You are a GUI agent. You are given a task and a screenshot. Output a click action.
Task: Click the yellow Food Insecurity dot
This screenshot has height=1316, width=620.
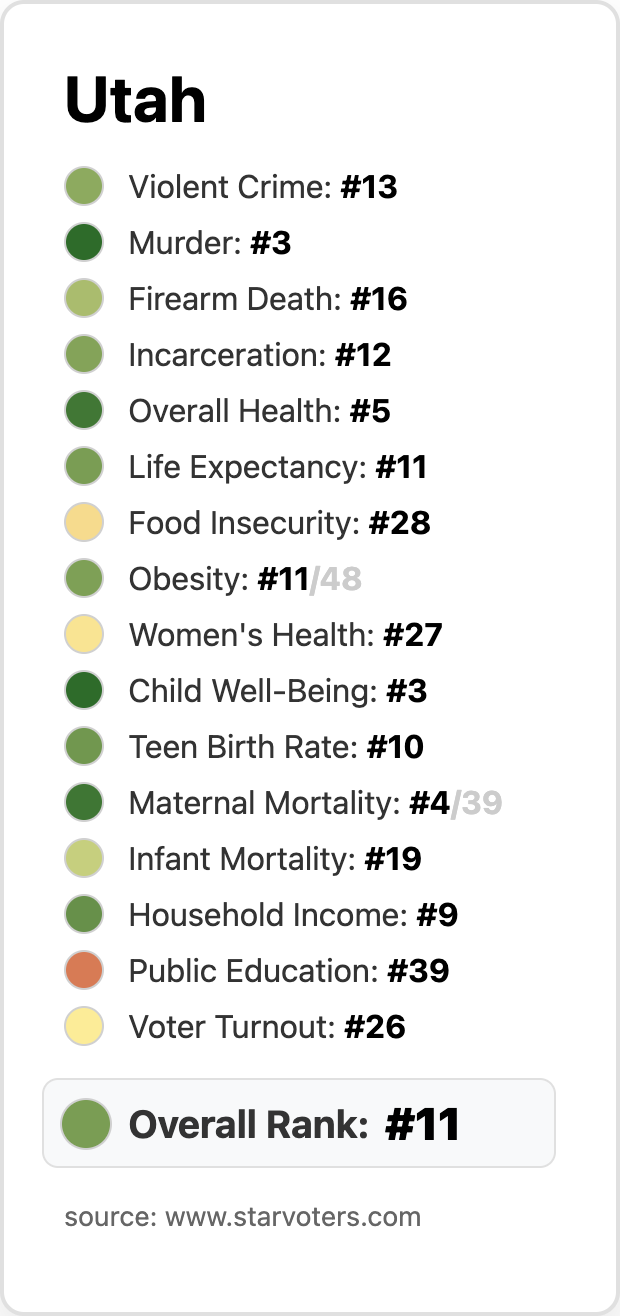coord(84,523)
